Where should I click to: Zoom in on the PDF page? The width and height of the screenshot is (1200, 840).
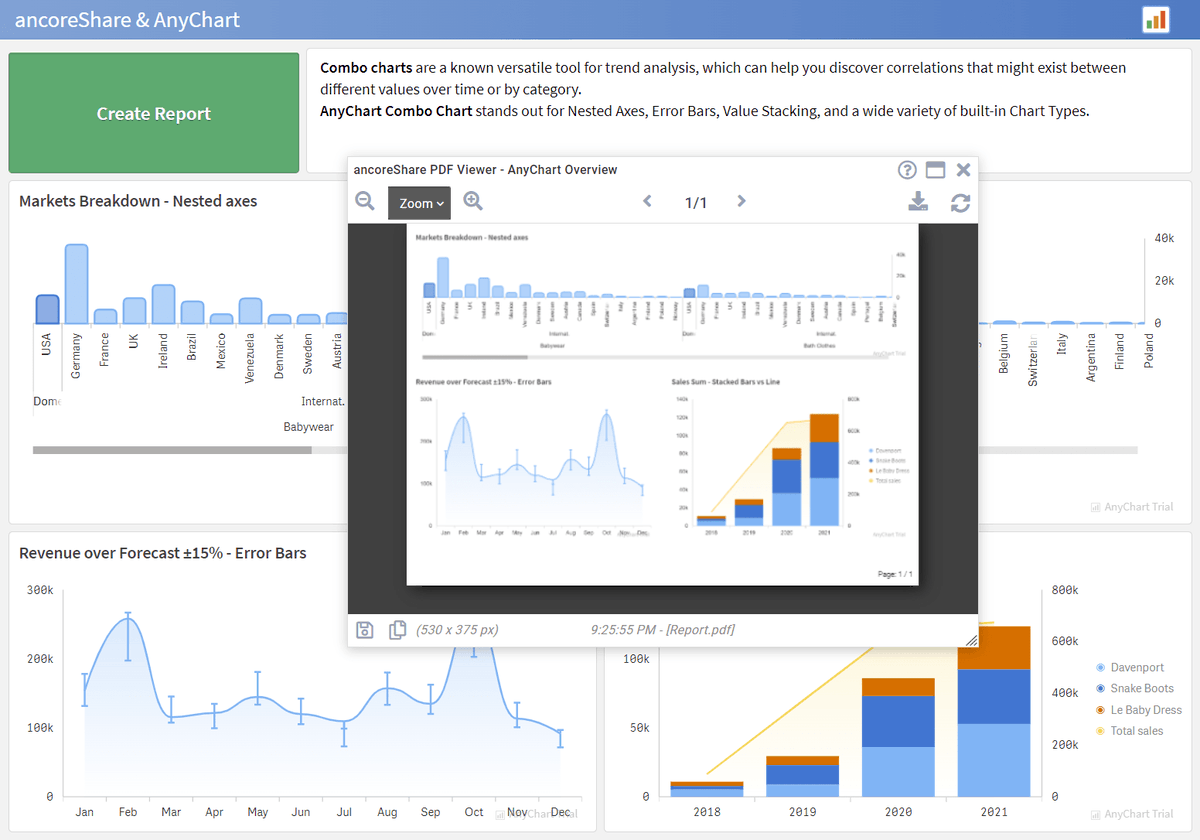[x=472, y=201]
